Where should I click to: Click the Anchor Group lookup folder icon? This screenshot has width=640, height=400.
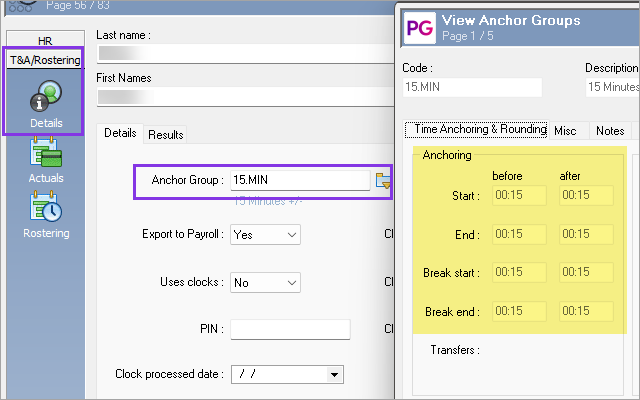(383, 180)
